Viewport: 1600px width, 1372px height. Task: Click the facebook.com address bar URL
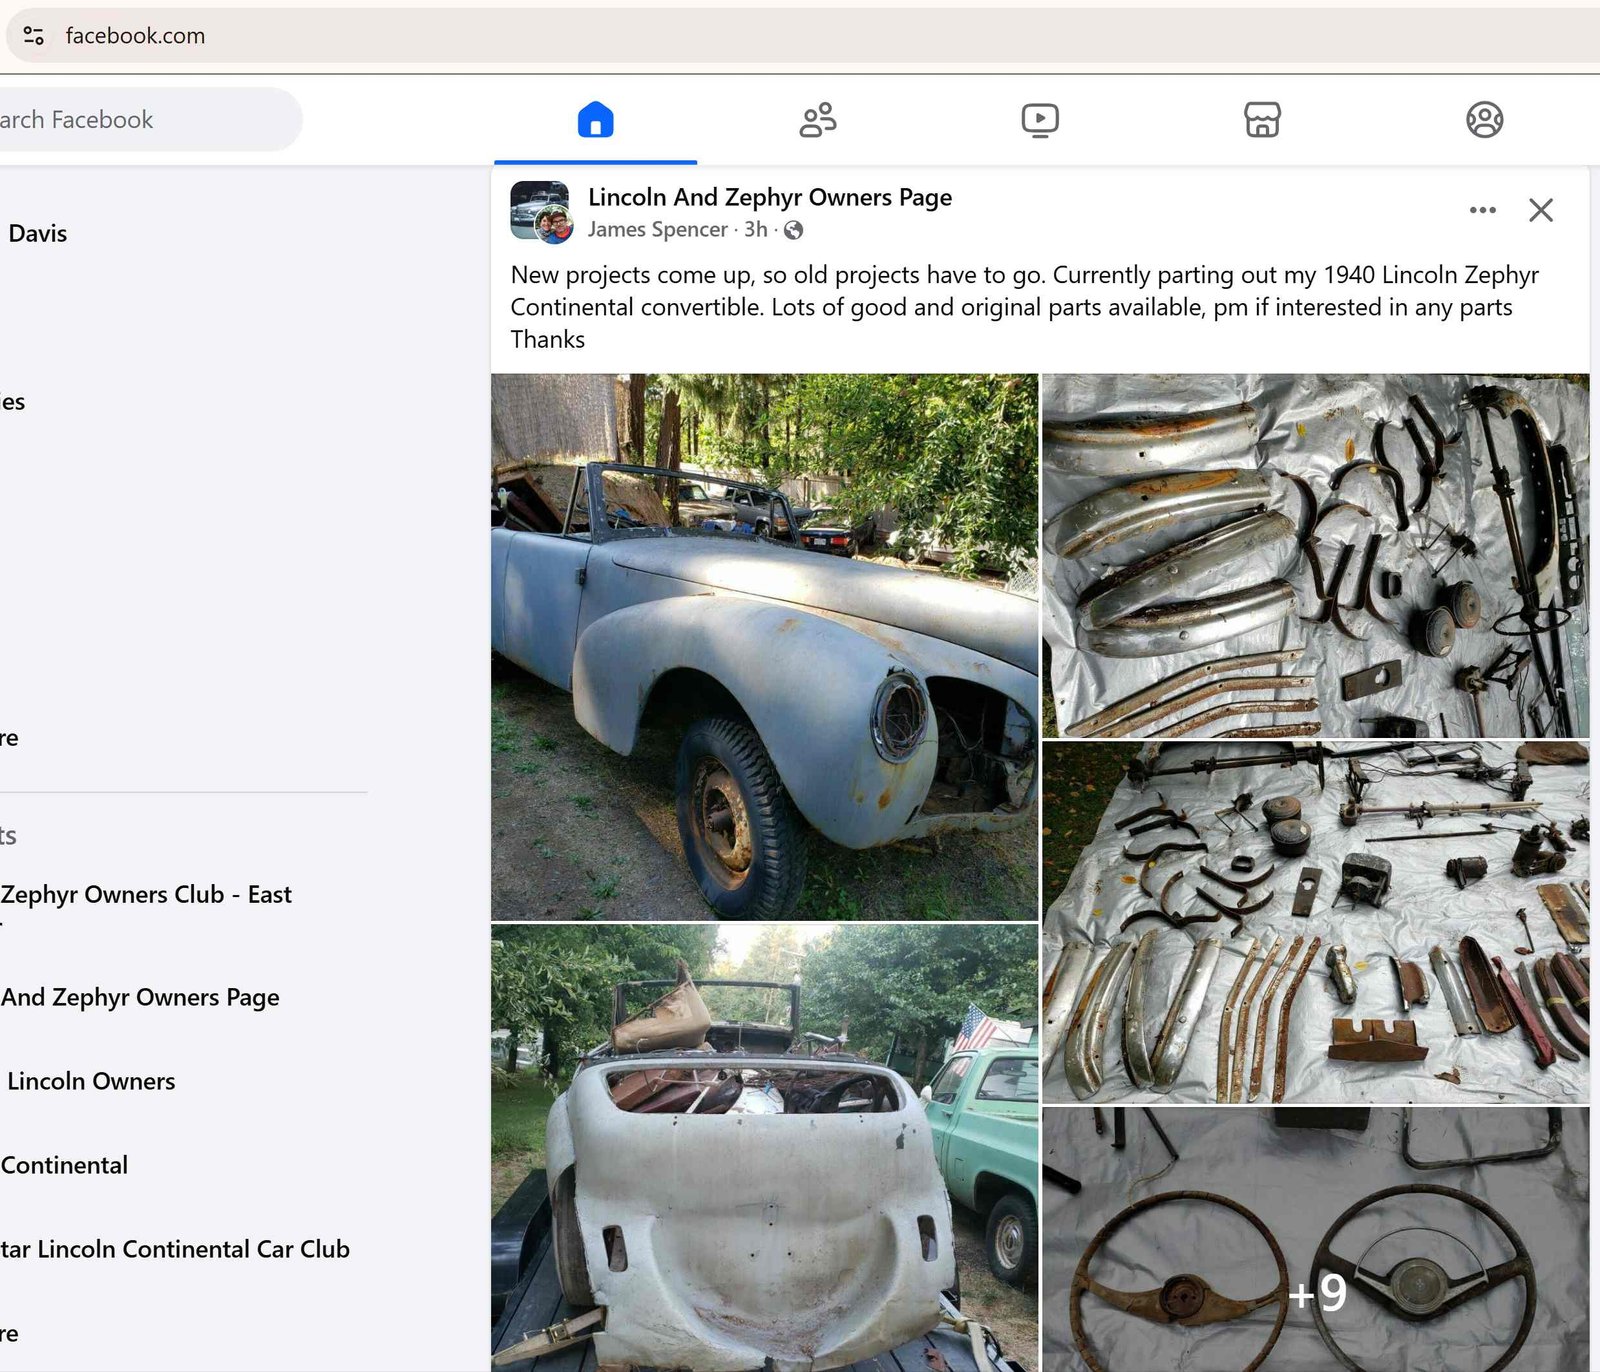(135, 36)
